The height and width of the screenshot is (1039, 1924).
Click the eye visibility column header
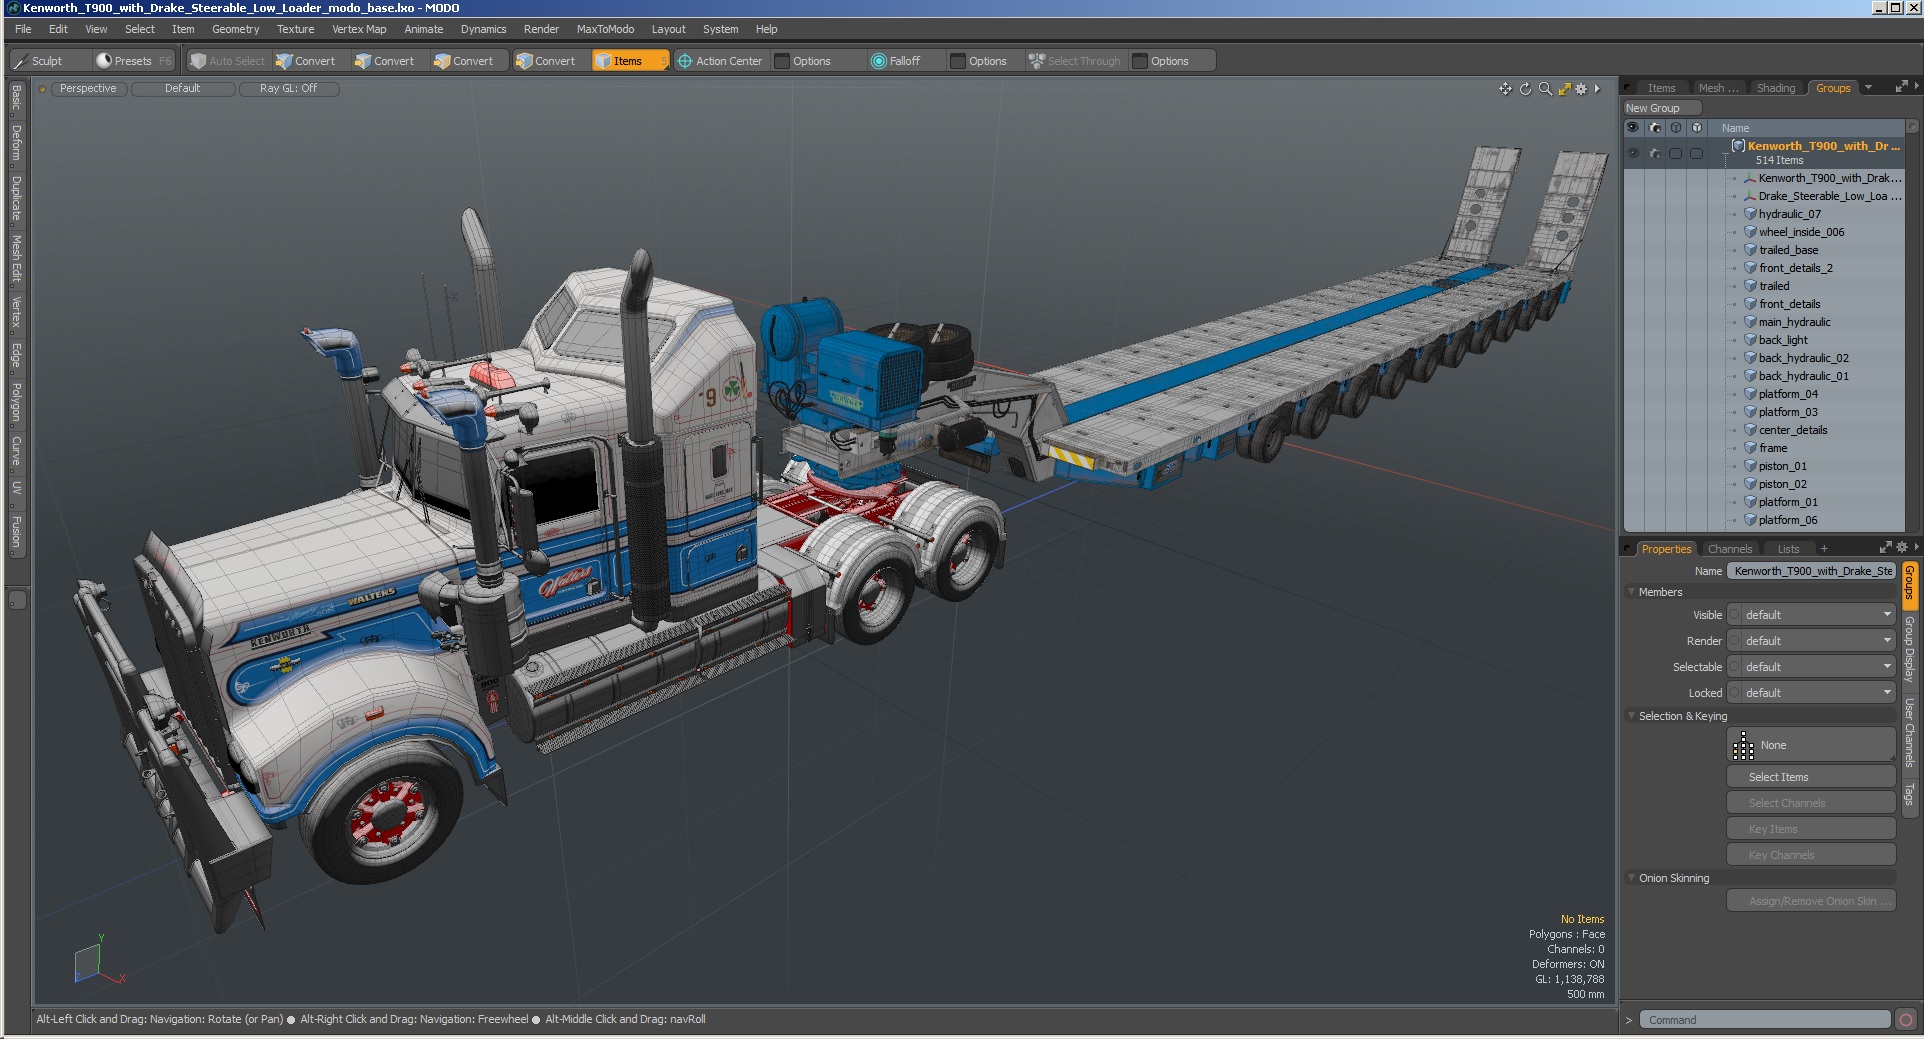pyautogui.click(x=1632, y=128)
